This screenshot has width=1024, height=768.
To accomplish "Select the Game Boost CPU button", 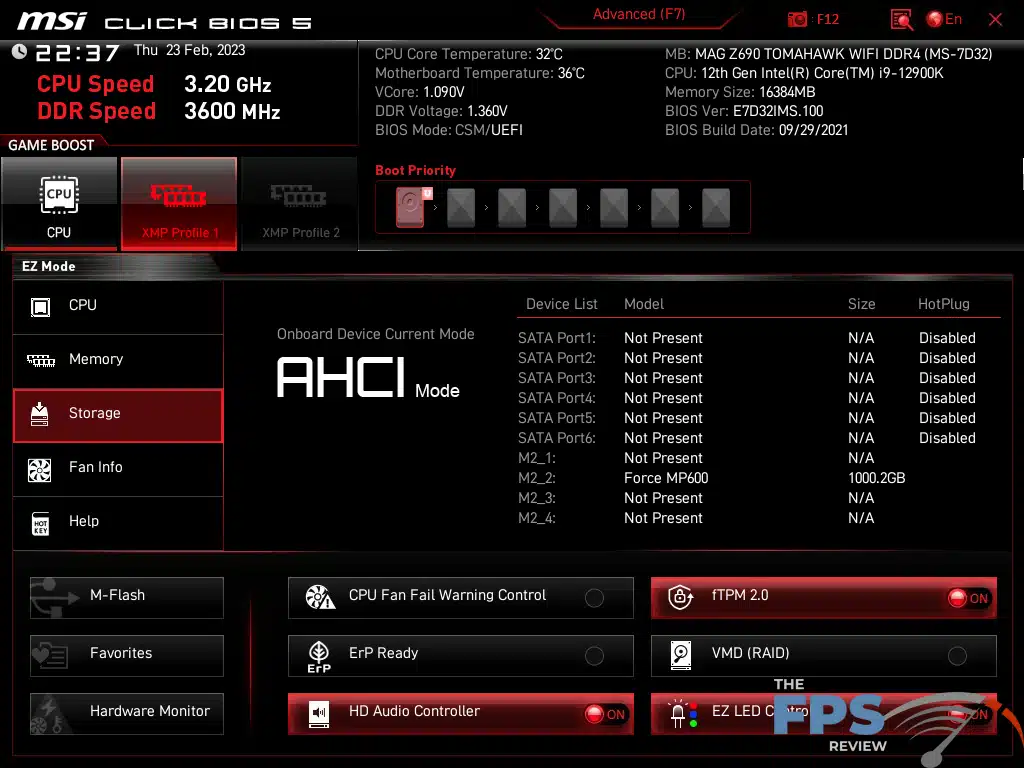I will coord(59,204).
